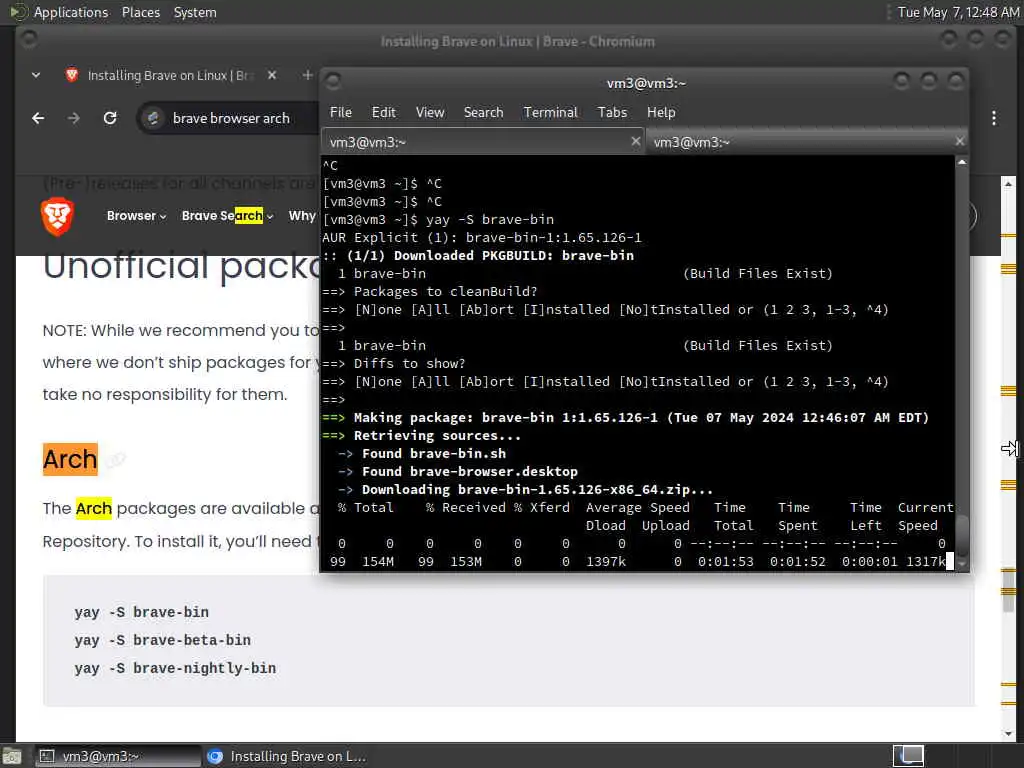This screenshot has height=768, width=1024.
Task: Click the 'yay -S brave-beta-bin' code line
Action: click(163, 641)
